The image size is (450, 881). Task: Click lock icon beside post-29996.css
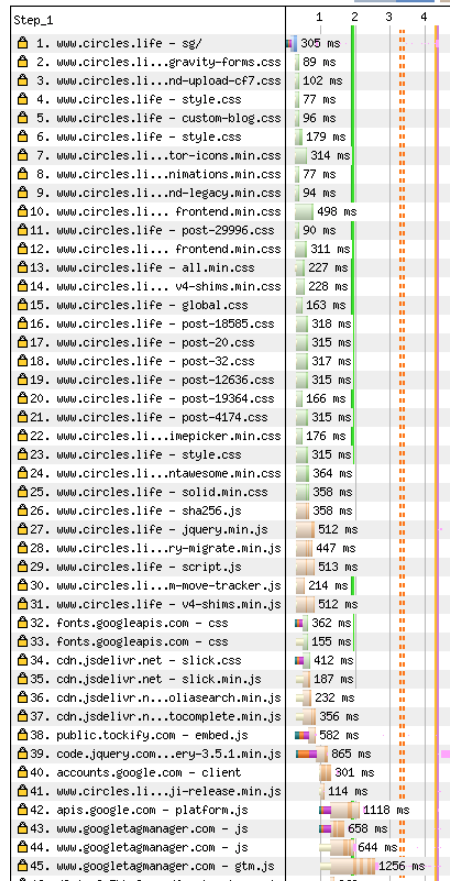point(22,230)
